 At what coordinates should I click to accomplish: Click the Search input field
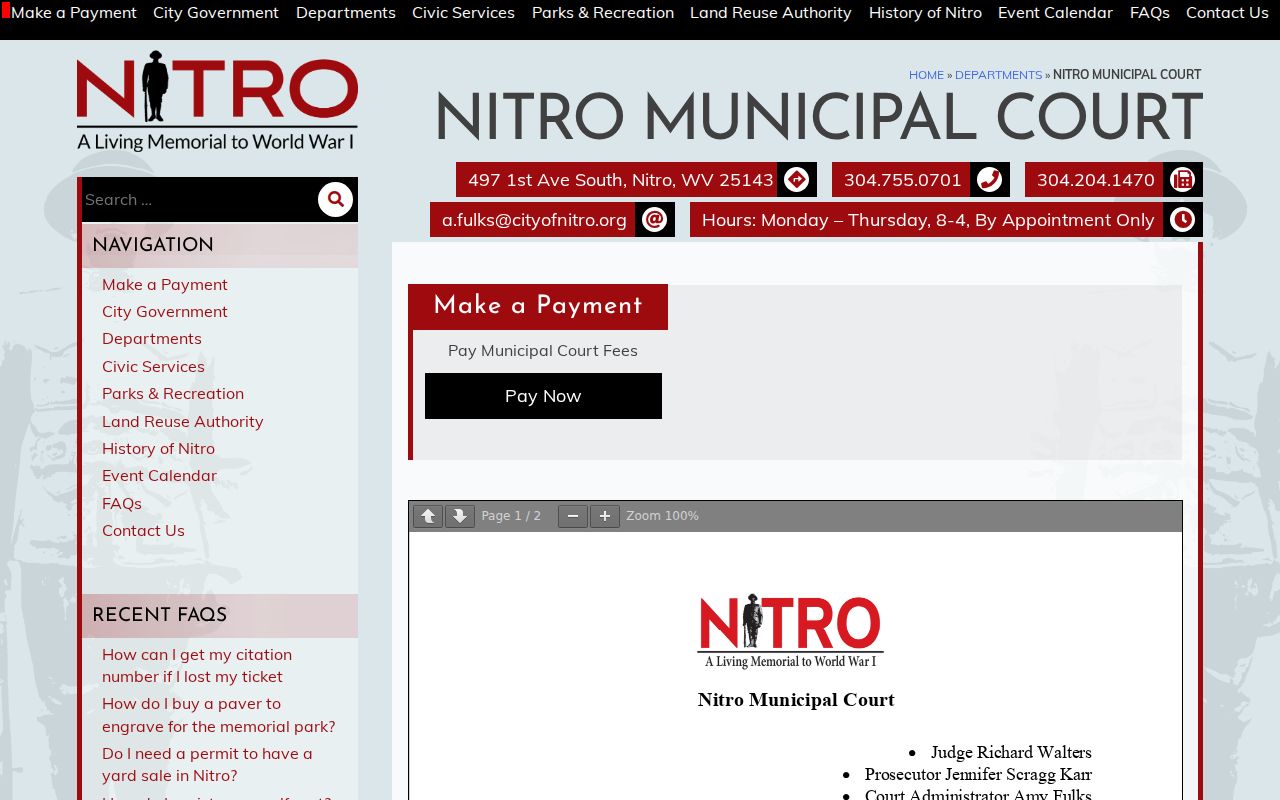(199, 199)
